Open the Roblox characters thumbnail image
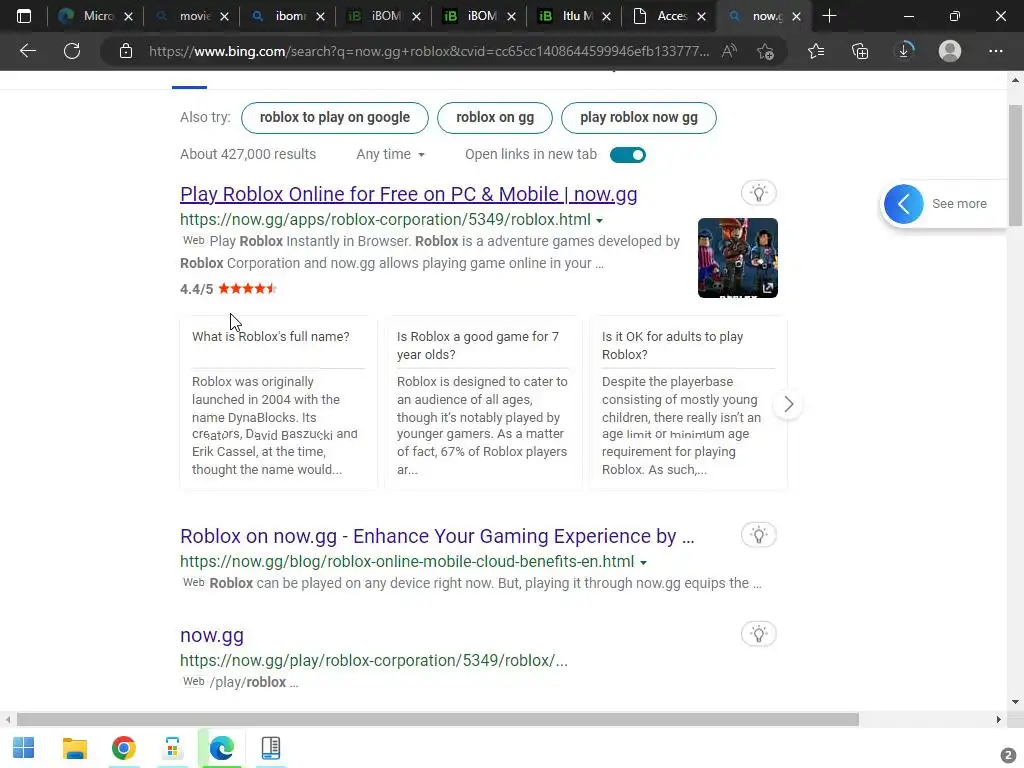The height and width of the screenshot is (768, 1024). pos(737,258)
